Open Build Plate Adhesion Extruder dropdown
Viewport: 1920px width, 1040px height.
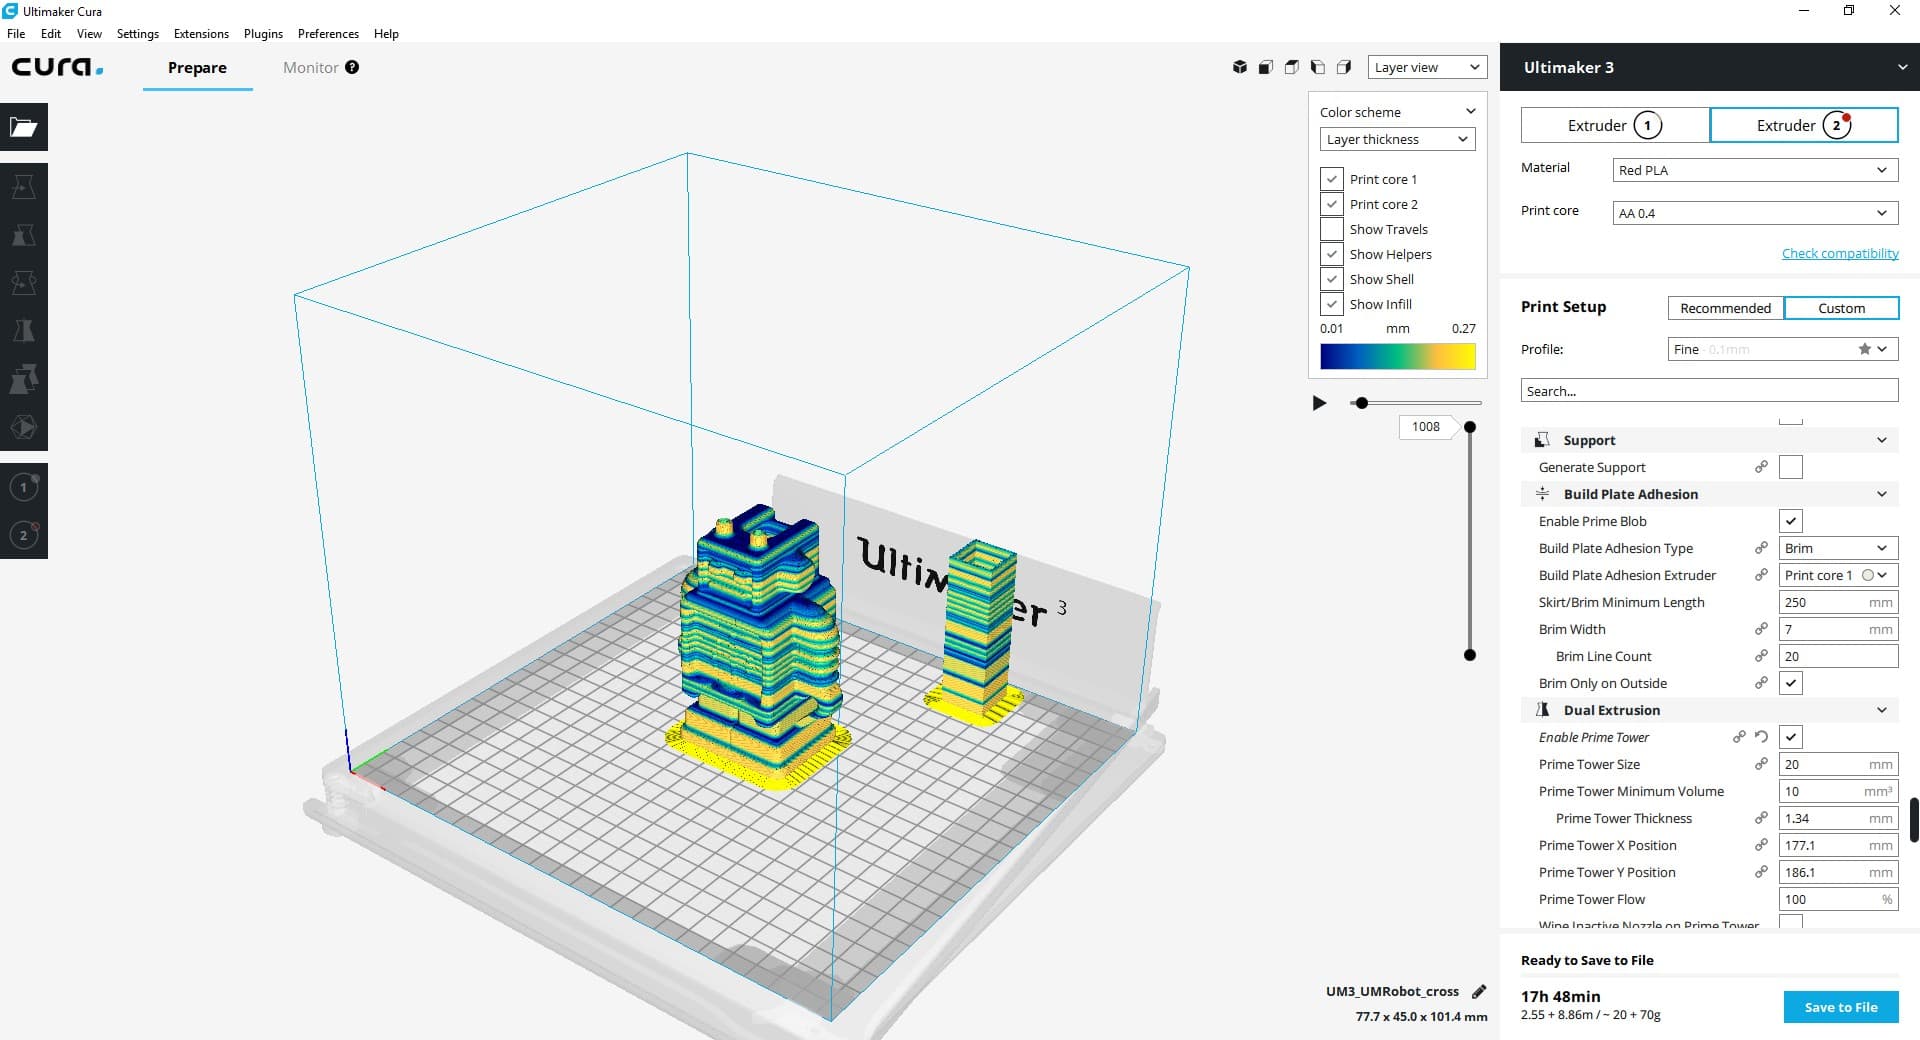[x=1839, y=575]
